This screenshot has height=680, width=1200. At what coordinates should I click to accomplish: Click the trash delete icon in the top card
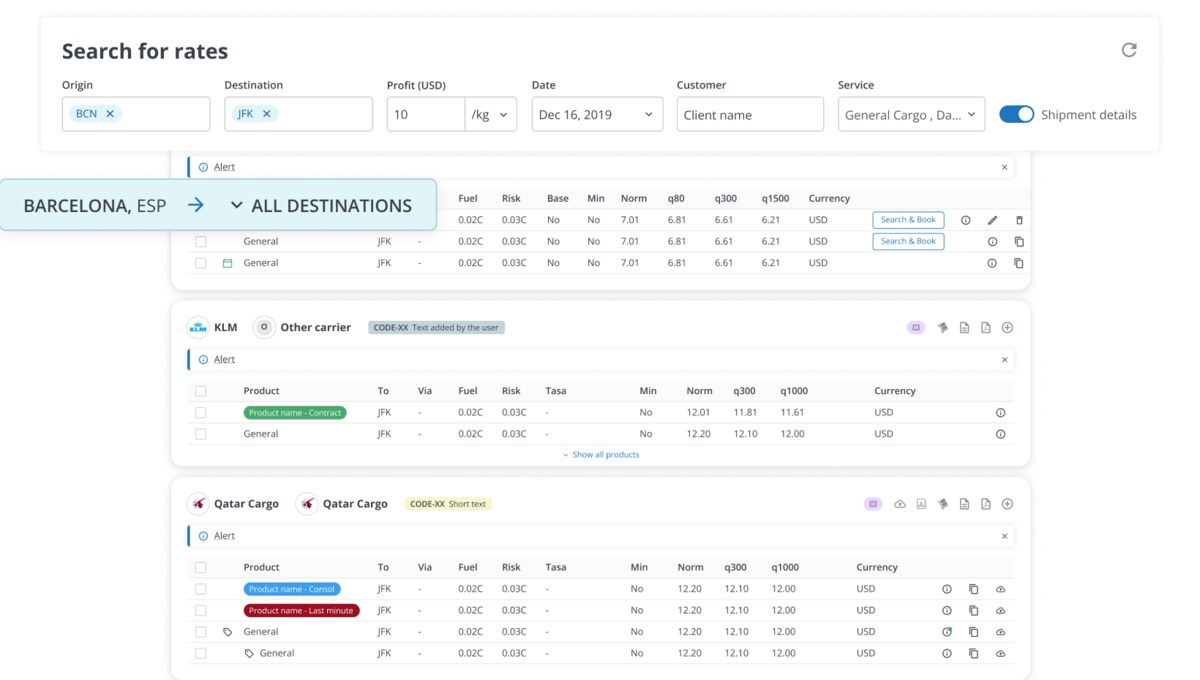point(1019,220)
